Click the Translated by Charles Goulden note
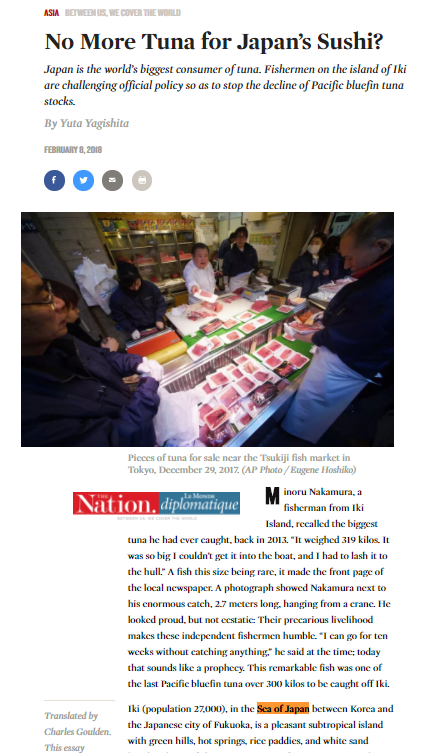 click(78, 724)
